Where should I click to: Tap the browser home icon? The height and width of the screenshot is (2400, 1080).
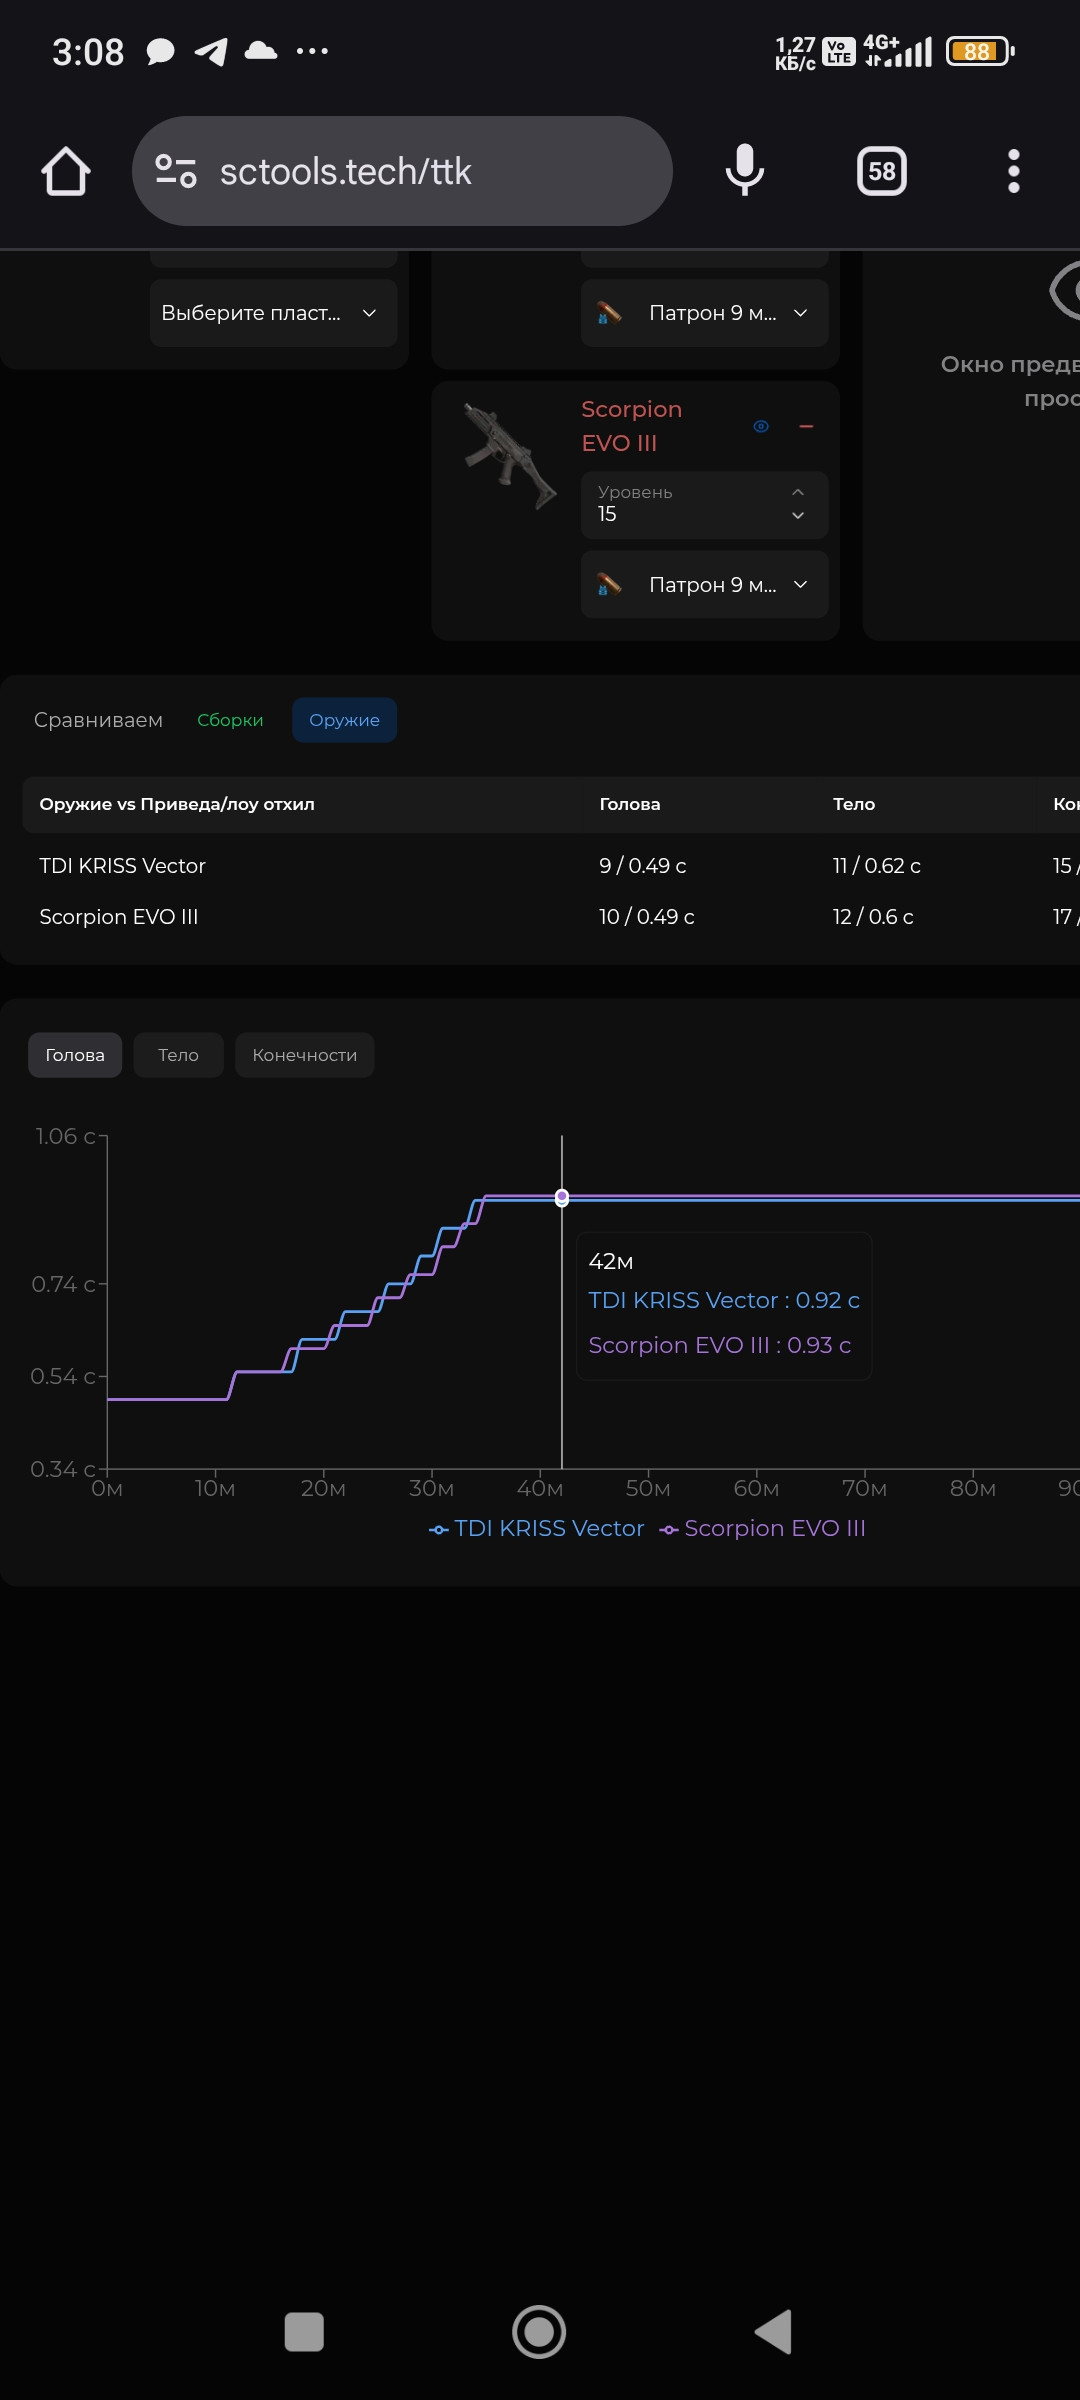[x=66, y=171]
